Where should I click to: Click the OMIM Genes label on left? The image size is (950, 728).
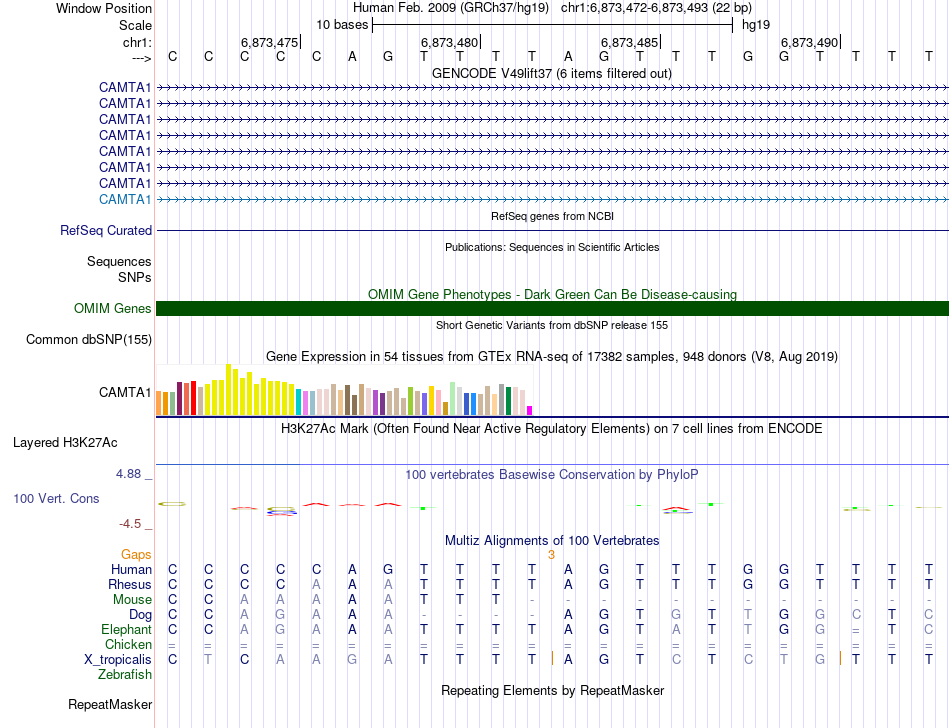click(x=113, y=308)
